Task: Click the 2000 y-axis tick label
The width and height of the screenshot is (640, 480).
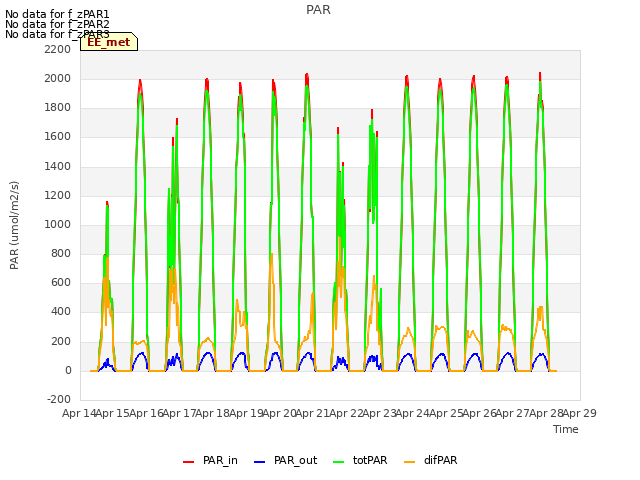Action: tap(58, 78)
